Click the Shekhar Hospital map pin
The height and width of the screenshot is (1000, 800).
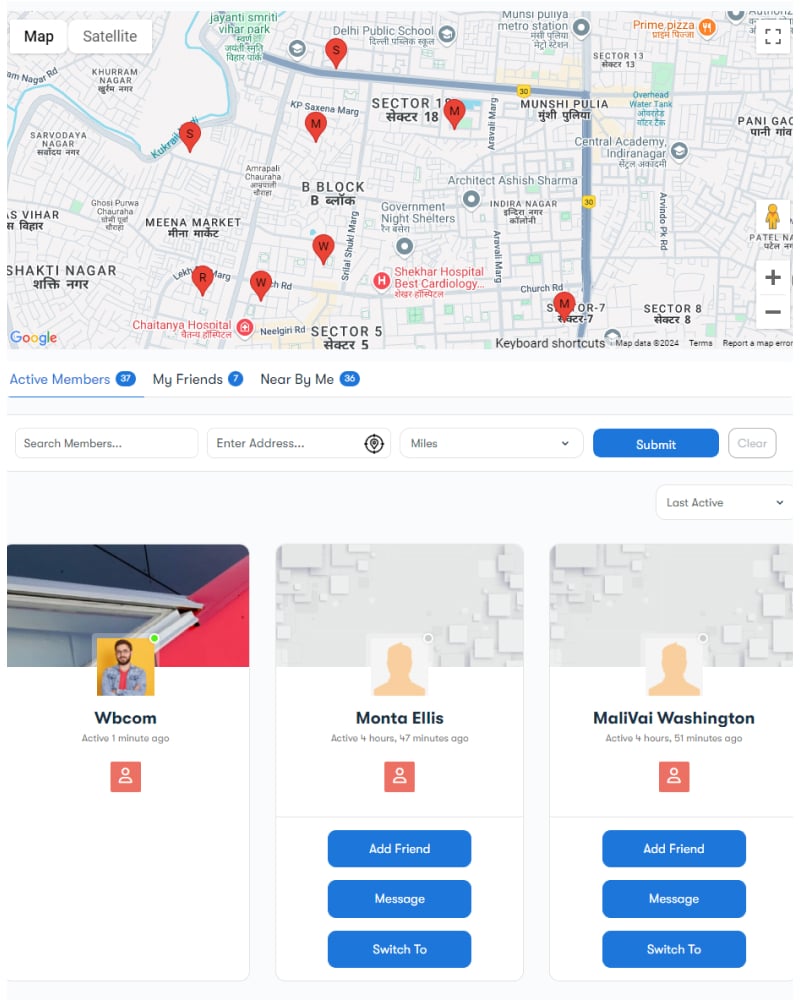pyautogui.click(x=381, y=280)
